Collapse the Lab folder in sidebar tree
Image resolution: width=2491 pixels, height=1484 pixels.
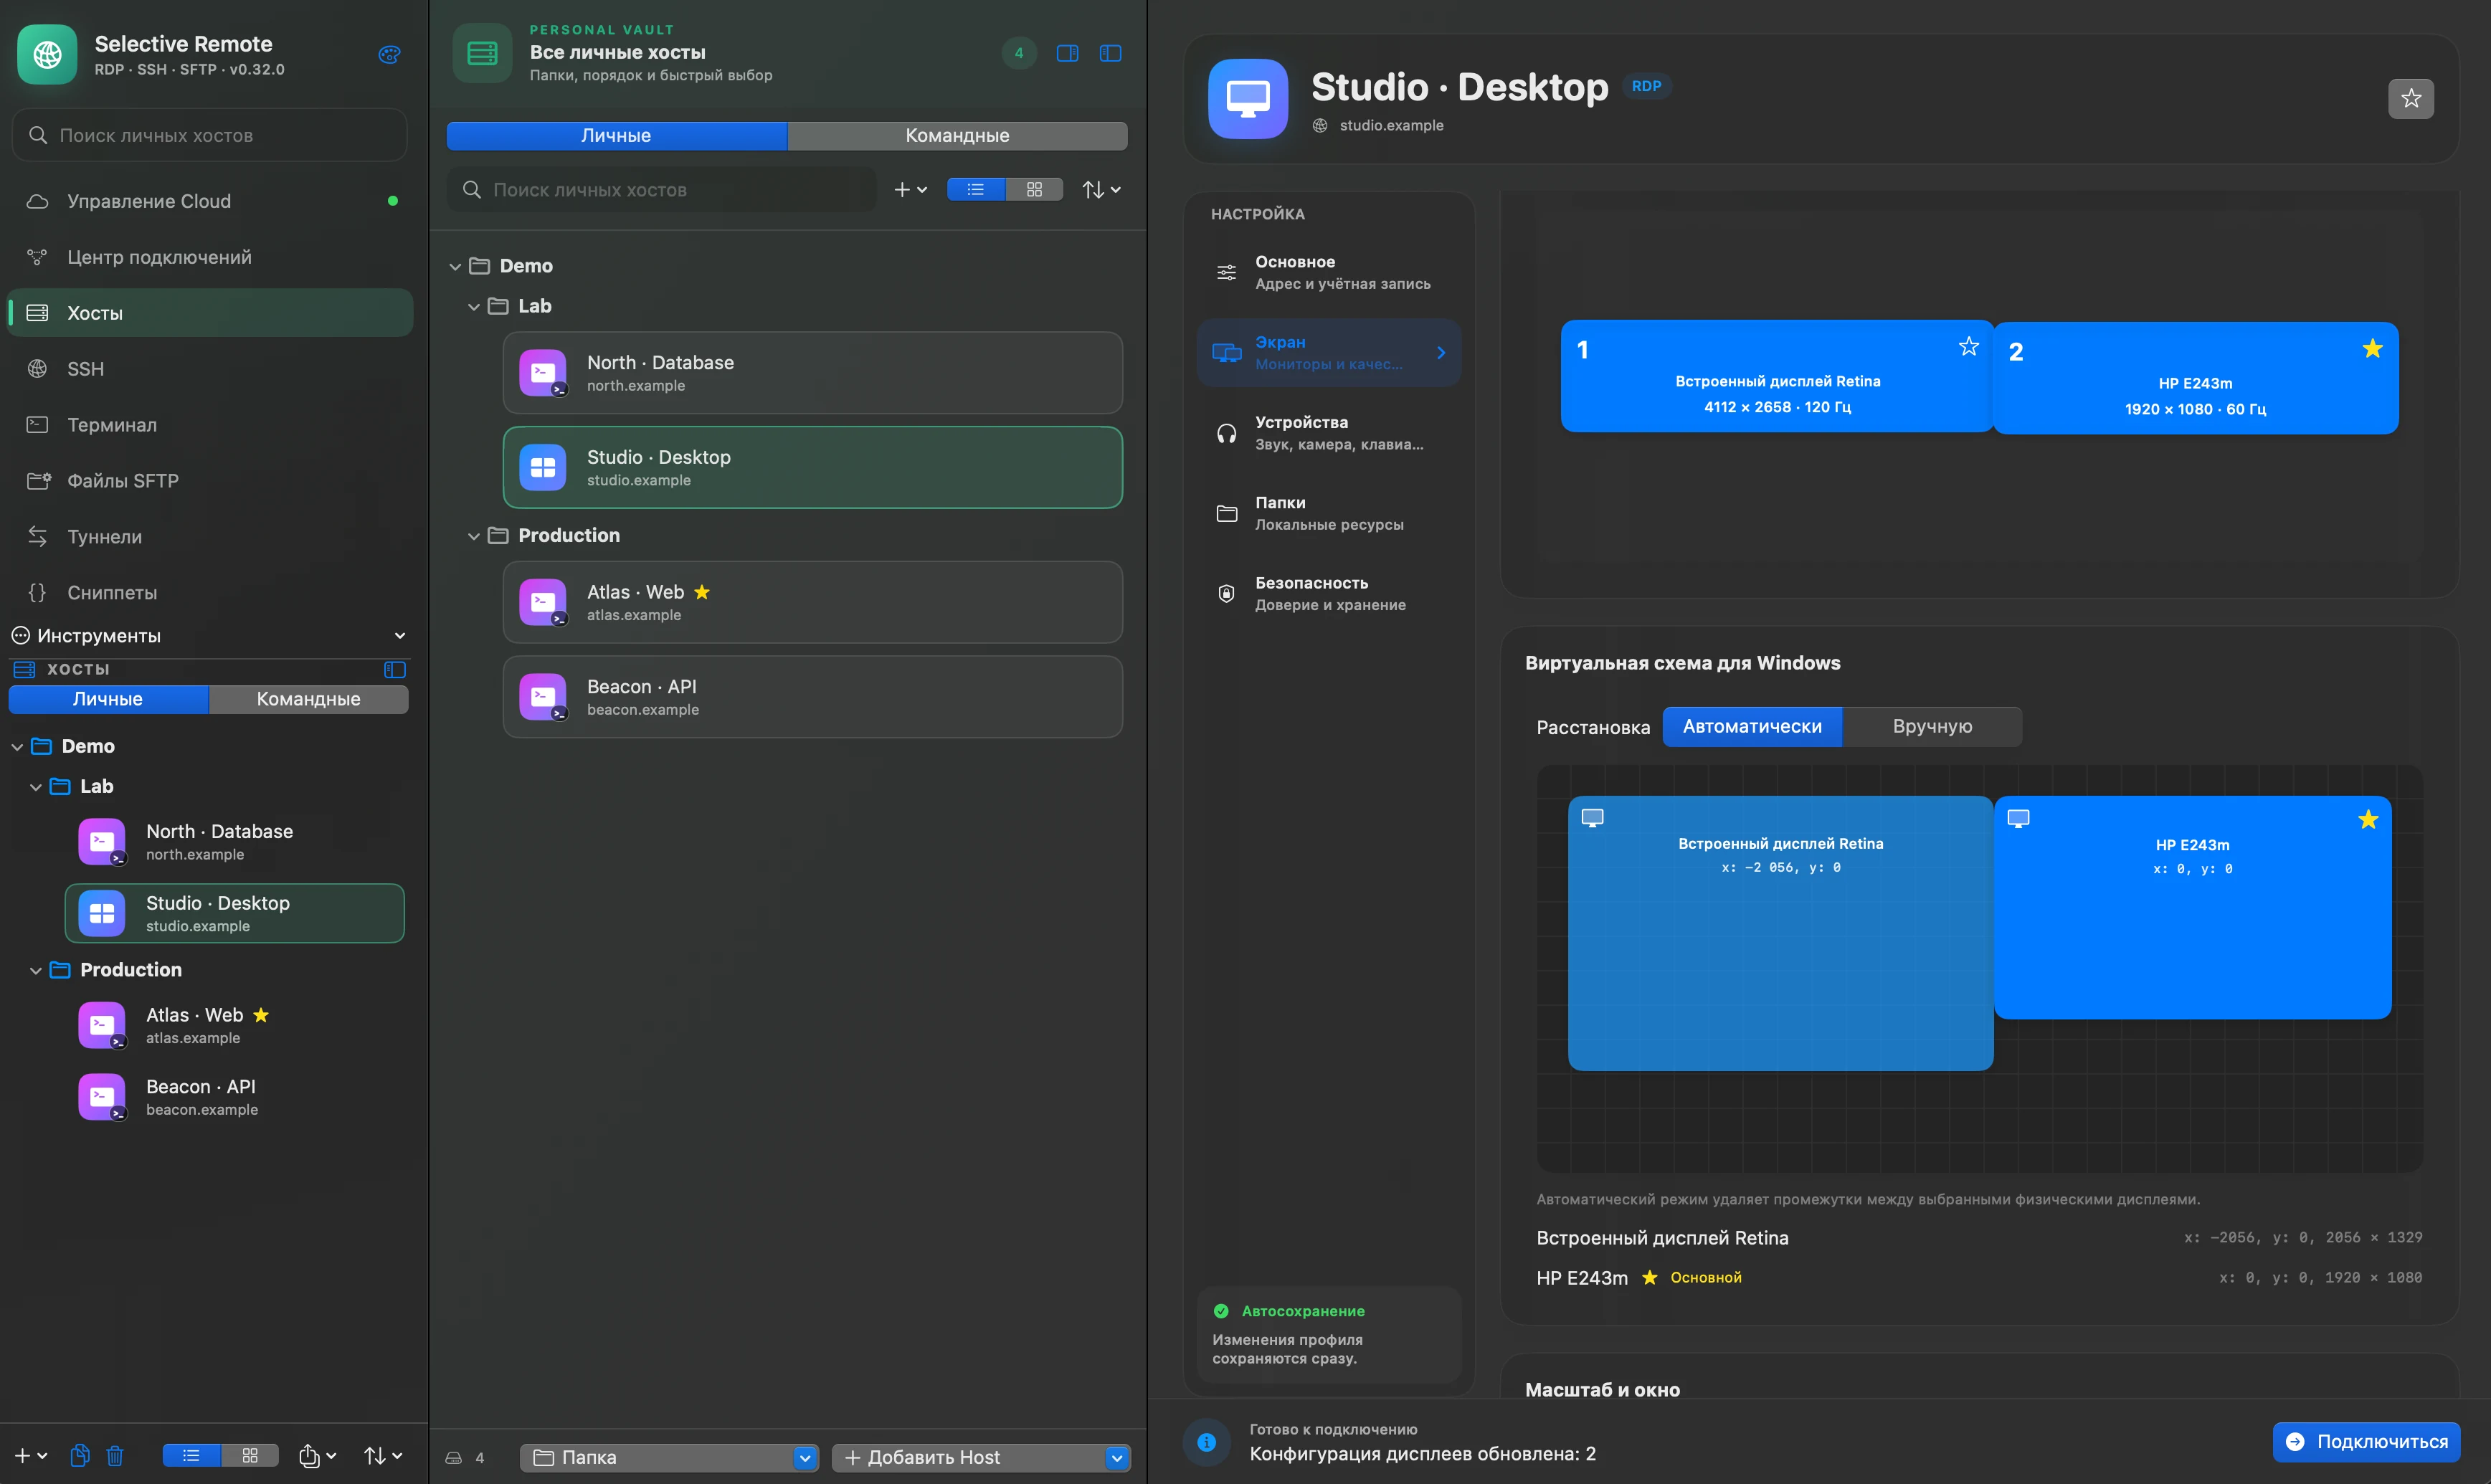pos(36,787)
